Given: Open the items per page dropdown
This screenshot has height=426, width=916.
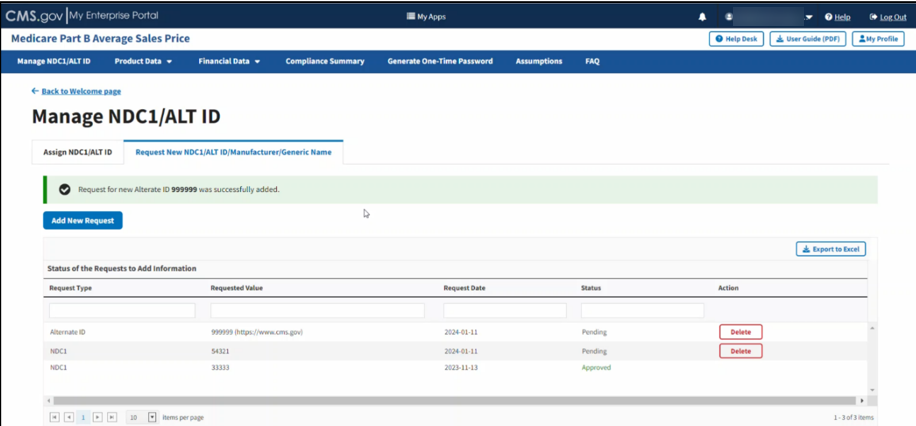Looking at the screenshot, I should 152,417.
